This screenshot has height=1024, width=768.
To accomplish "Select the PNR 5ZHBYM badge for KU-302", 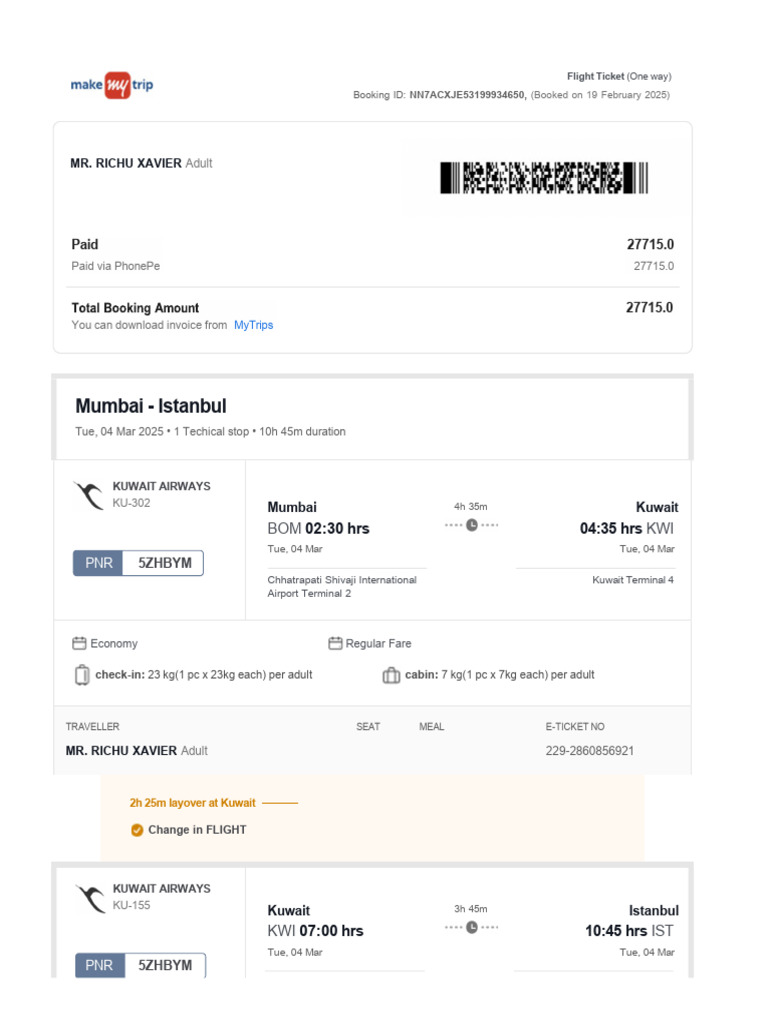I will point(138,563).
